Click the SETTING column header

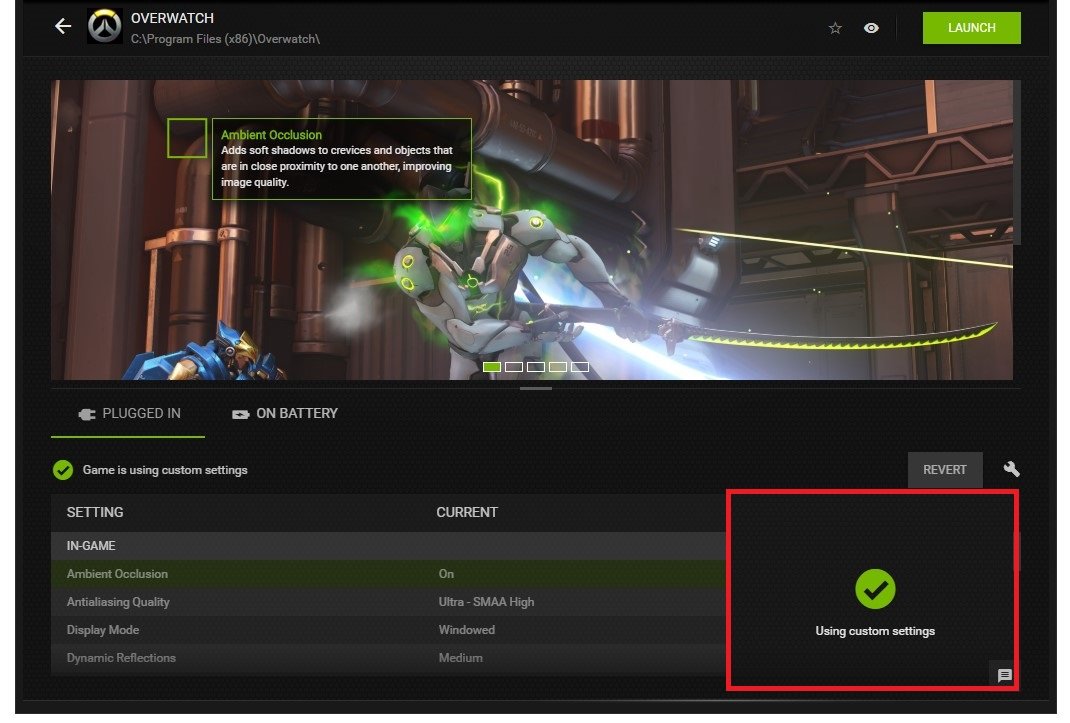[95, 513]
